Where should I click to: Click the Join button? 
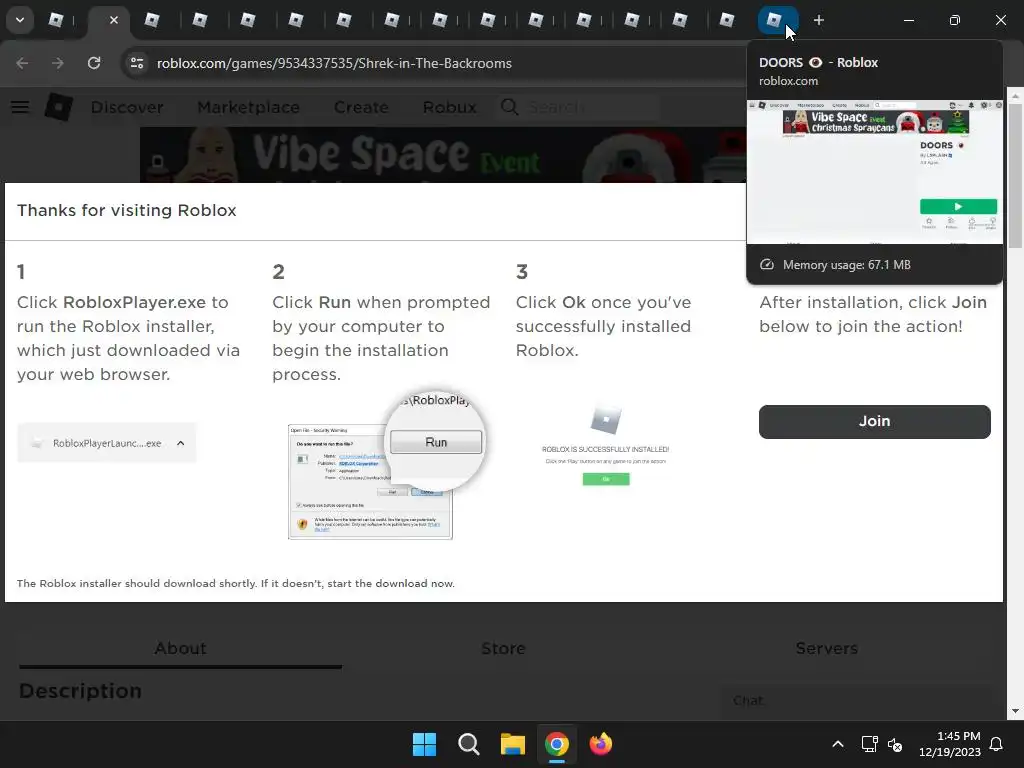pos(874,421)
